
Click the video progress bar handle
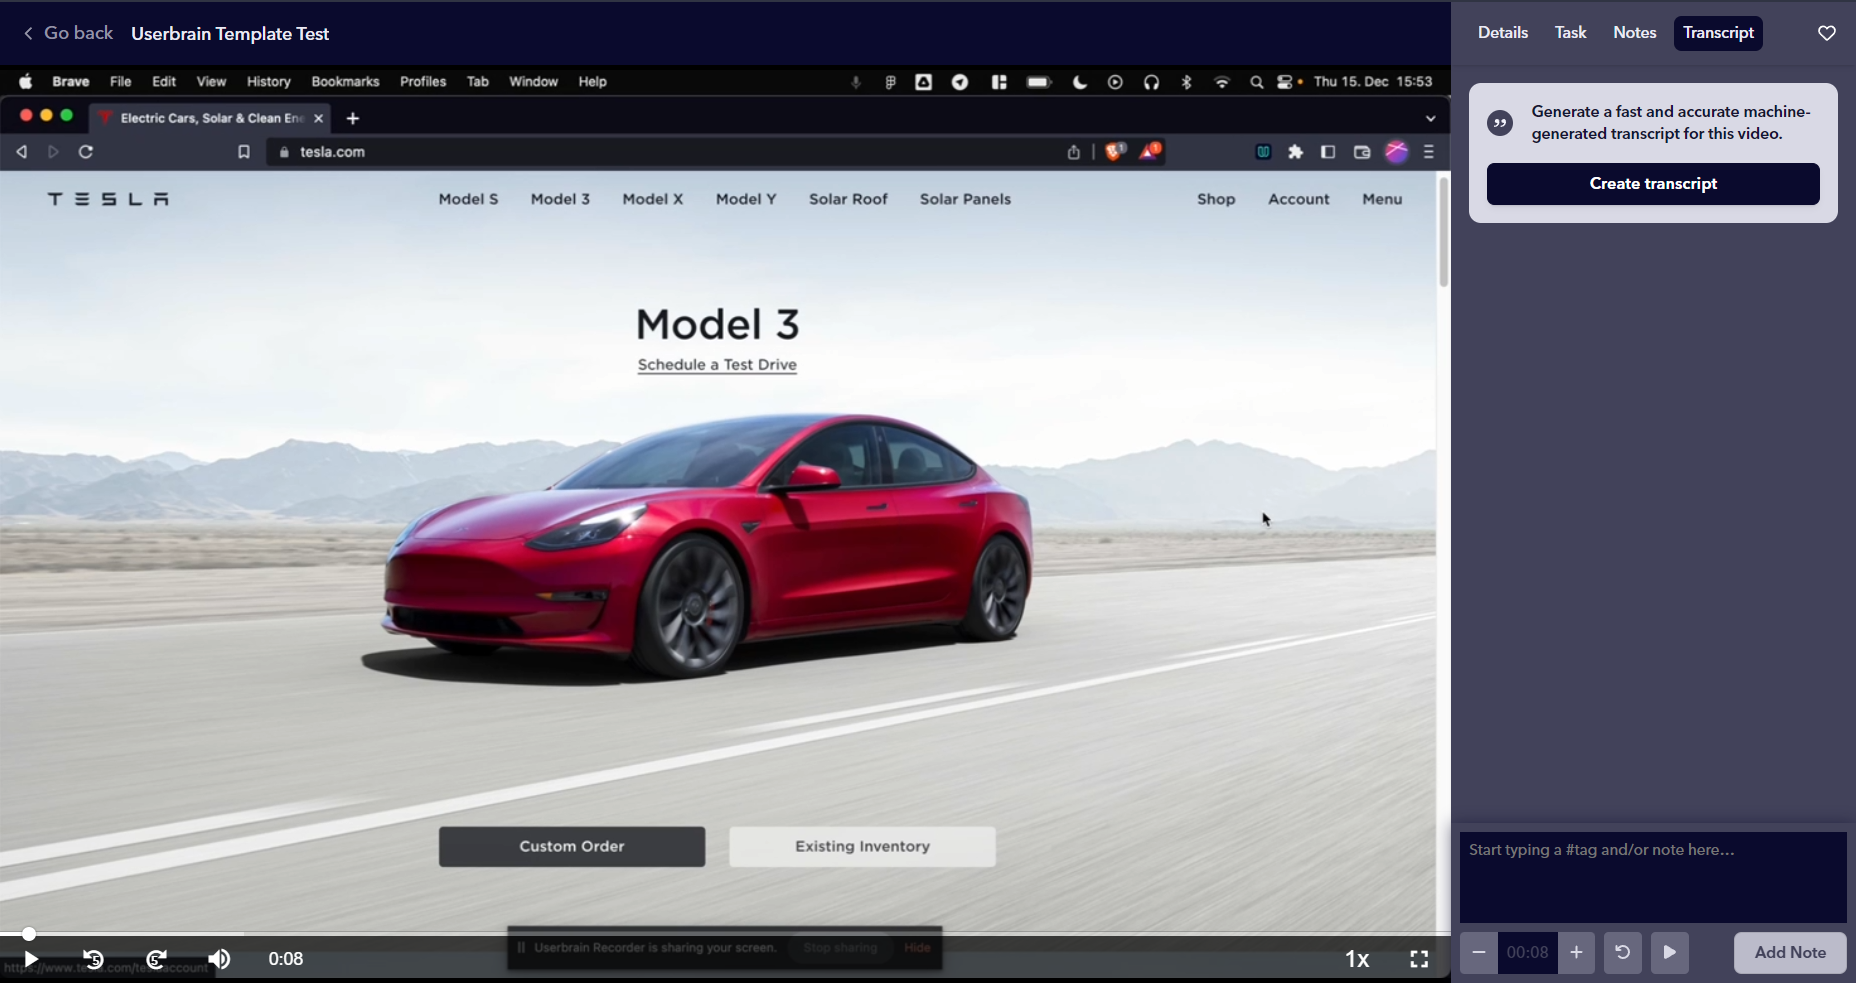29,934
